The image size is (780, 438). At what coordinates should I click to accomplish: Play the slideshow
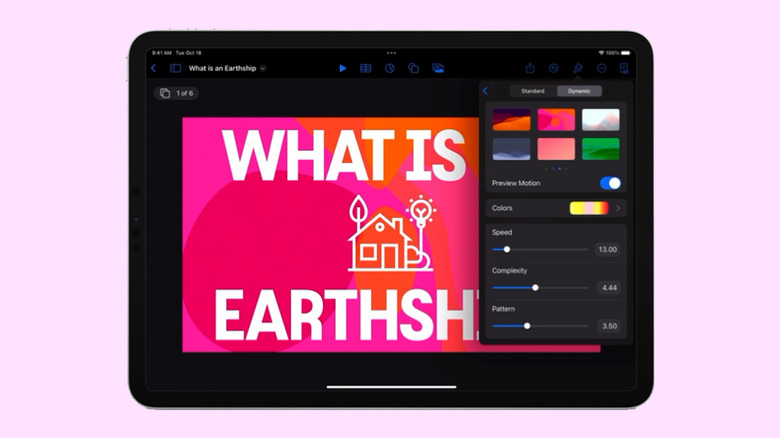point(343,68)
